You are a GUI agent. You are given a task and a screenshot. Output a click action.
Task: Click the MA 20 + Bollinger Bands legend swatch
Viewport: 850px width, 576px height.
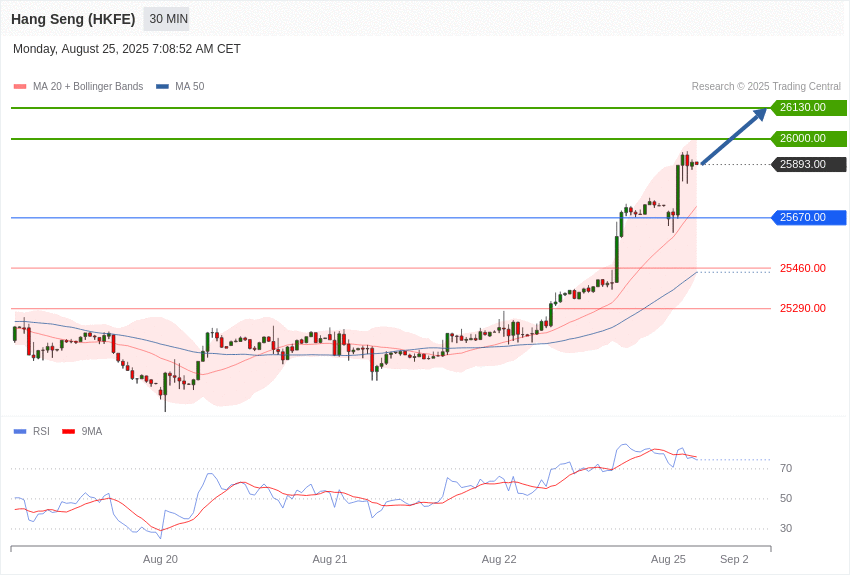click(x=20, y=86)
